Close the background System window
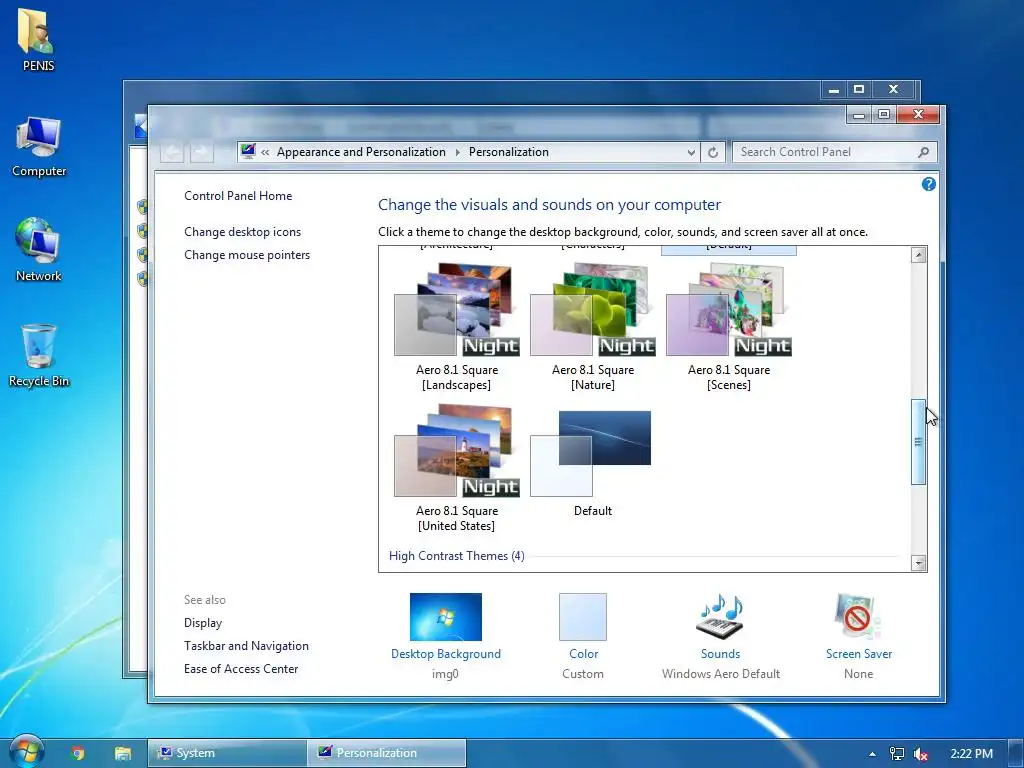 click(894, 89)
